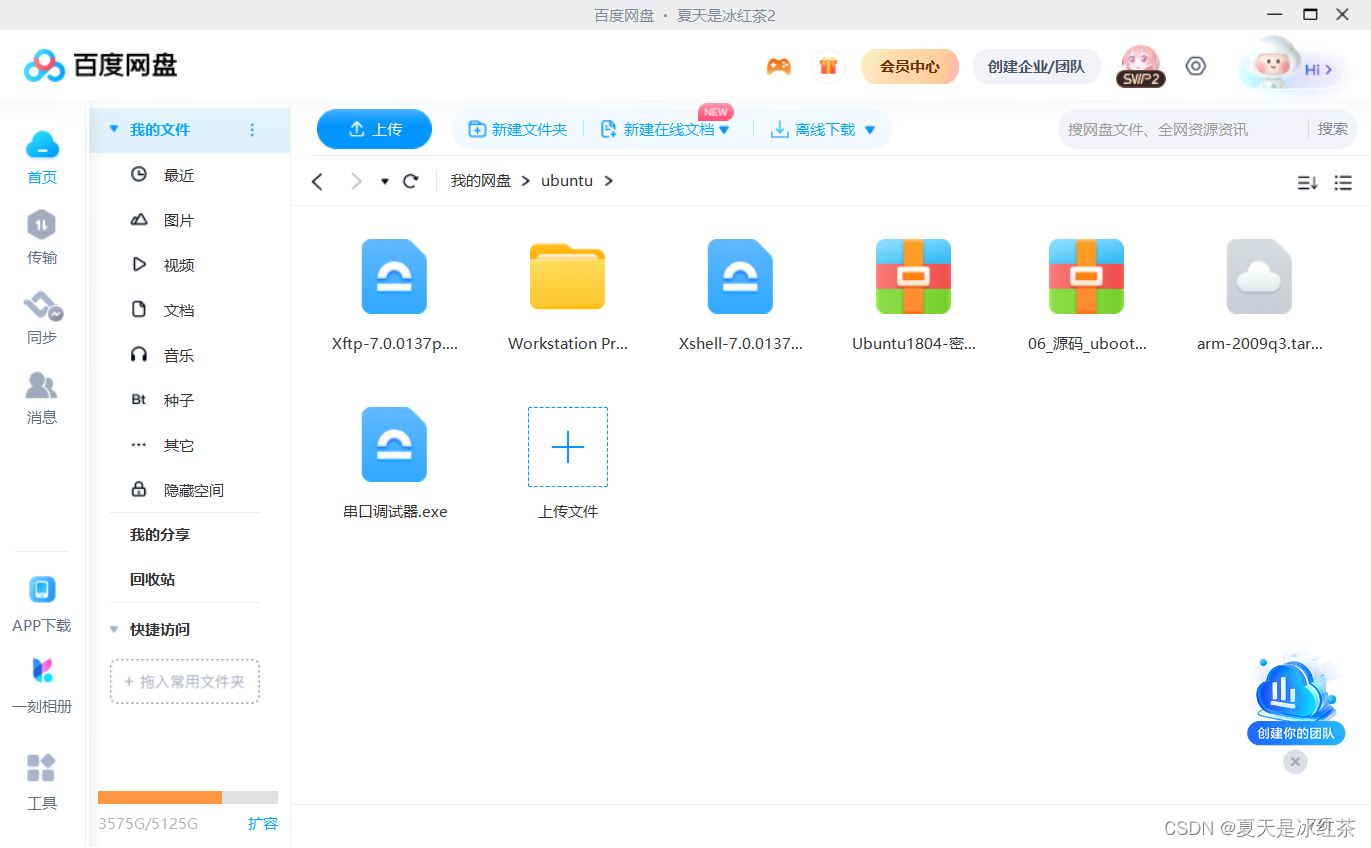Select the Xftp-7.0.0137p file icon
The height and width of the screenshot is (848, 1371).
394,277
